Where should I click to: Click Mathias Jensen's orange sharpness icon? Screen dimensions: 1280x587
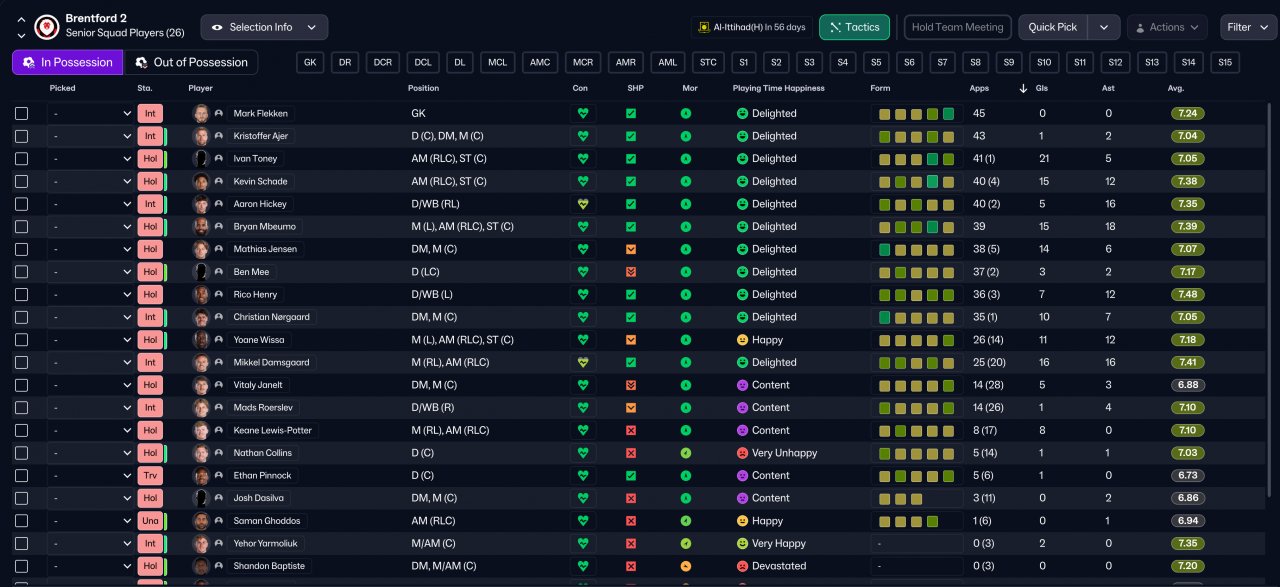pyautogui.click(x=631, y=249)
